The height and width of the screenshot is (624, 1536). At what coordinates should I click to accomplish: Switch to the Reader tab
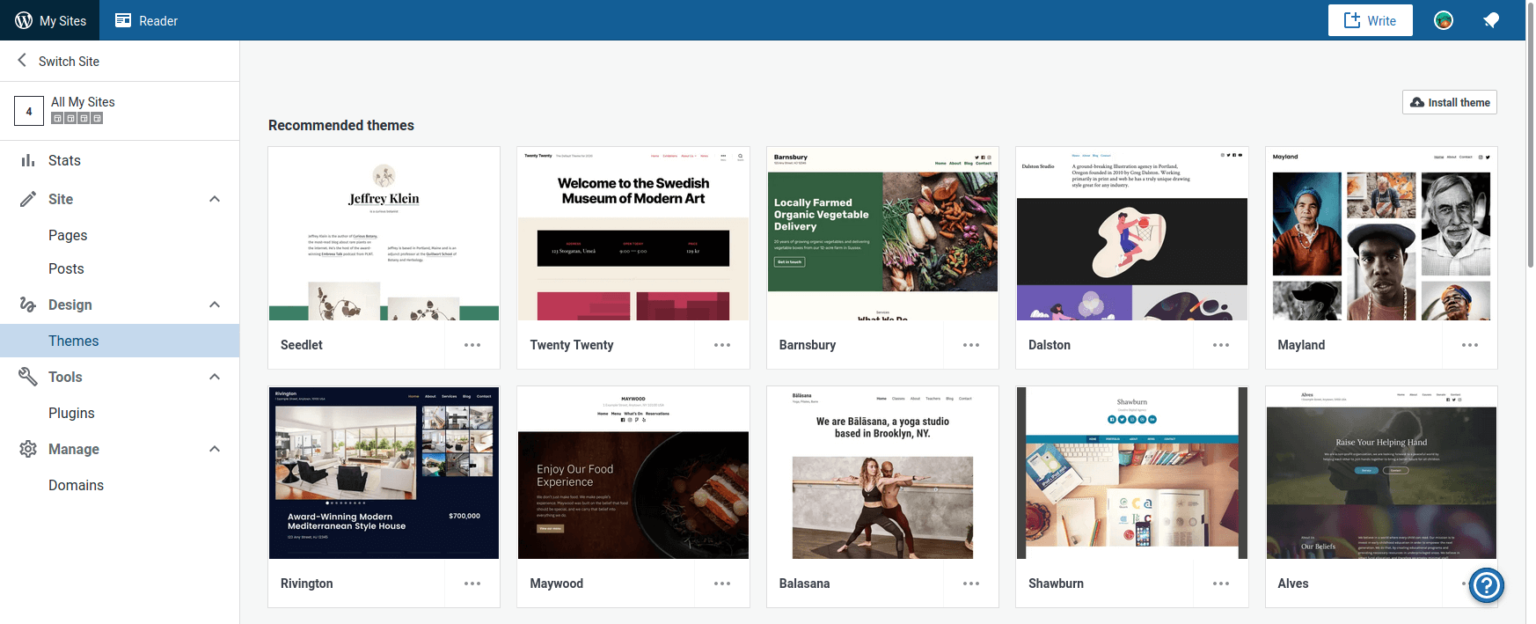(x=146, y=19)
